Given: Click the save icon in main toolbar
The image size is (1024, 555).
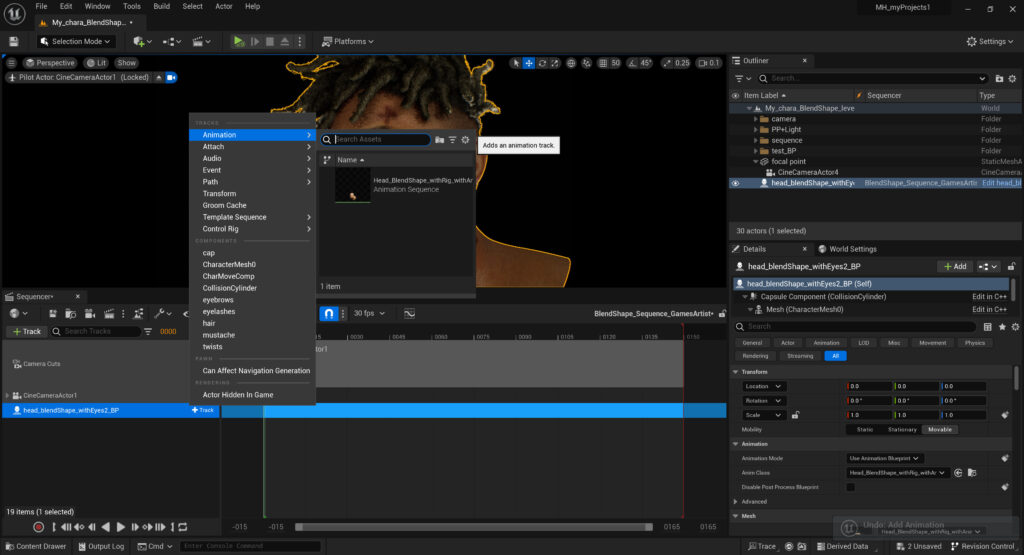Looking at the screenshot, I should (x=14, y=41).
